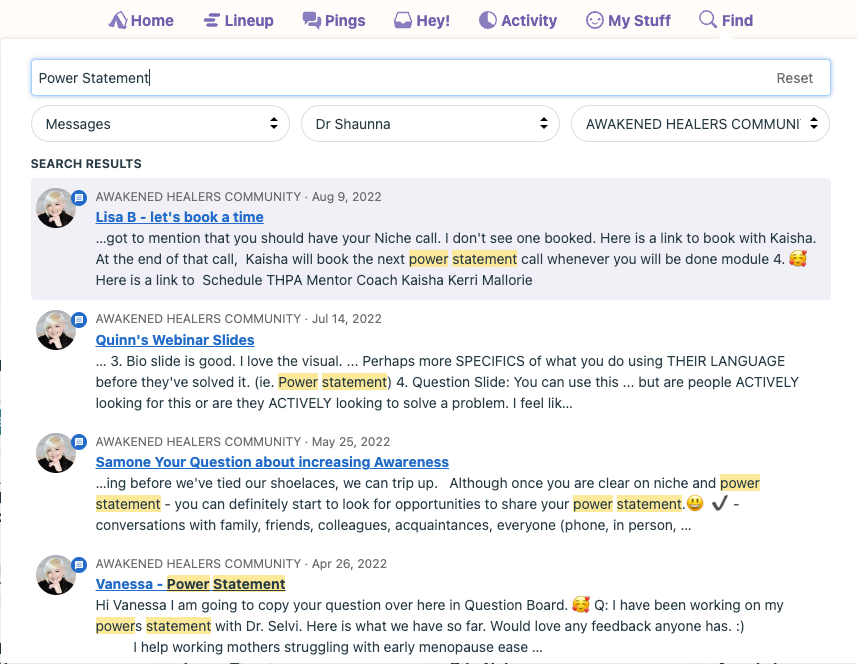The height and width of the screenshot is (664, 857).
Task: Click the Hey! inbox tray icon
Action: (403, 21)
